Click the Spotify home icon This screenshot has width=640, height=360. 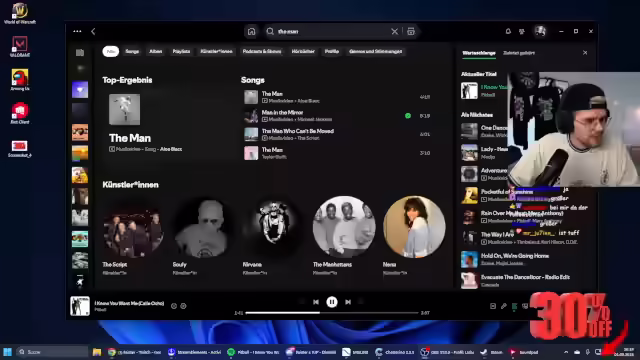click(251, 31)
